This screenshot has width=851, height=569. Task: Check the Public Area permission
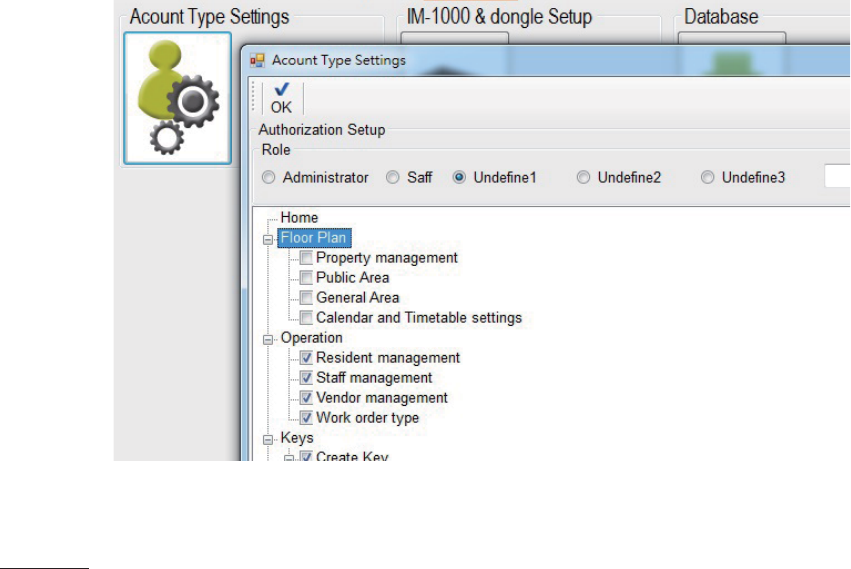(306, 277)
